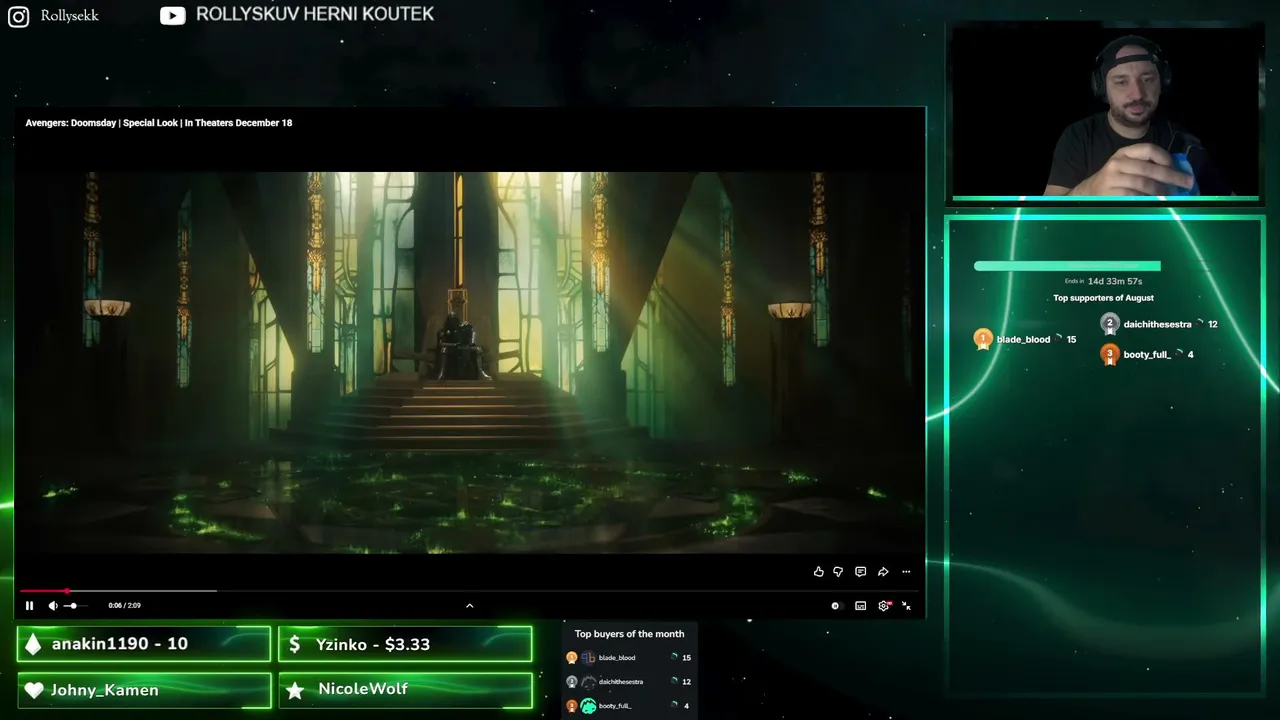Seek on the red video progress bar
Viewport: 1280px width, 720px height.
coord(470,591)
